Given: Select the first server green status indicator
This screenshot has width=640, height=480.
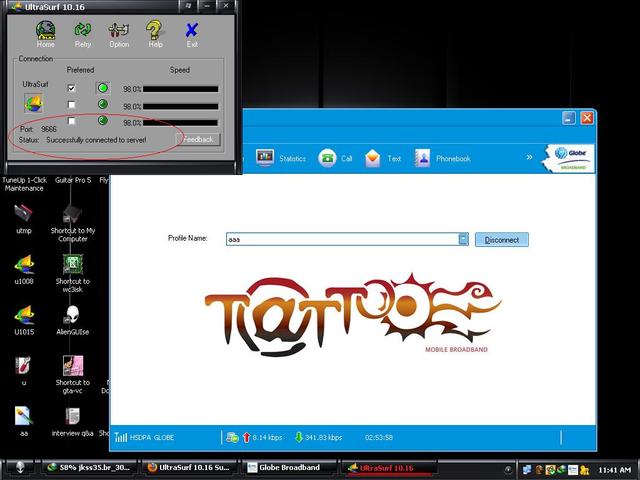Looking at the screenshot, I should point(103,88).
